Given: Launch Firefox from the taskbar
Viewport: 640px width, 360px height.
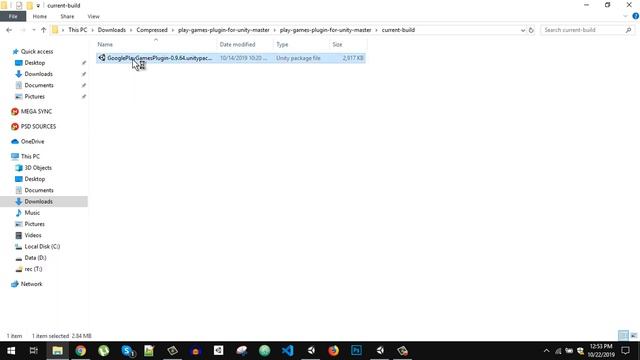Looking at the screenshot, I should point(333,351).
